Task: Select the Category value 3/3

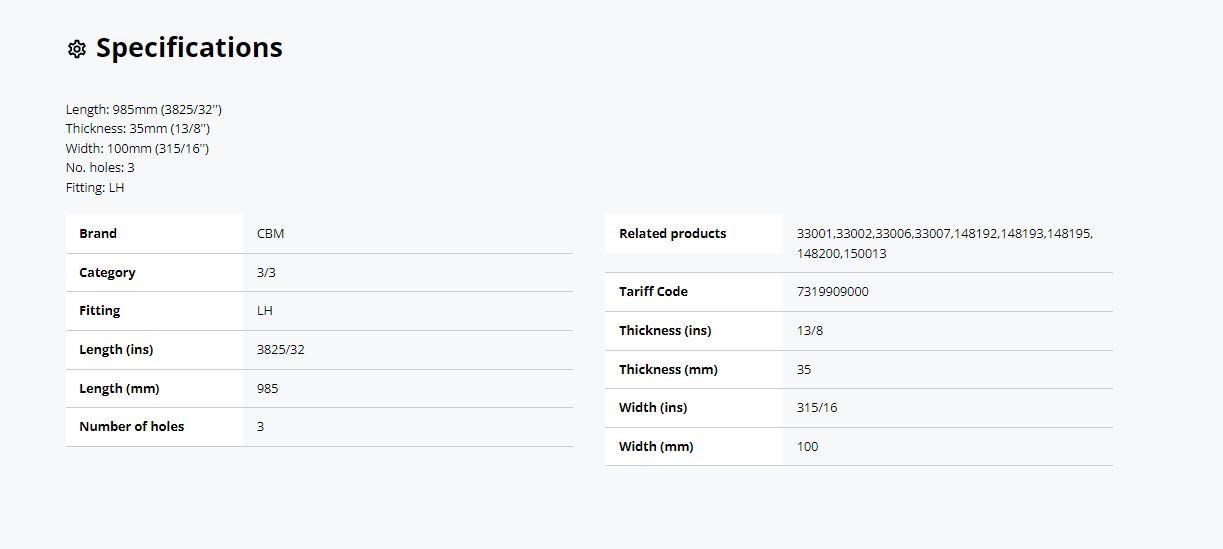Action: (x=266, y=272)
